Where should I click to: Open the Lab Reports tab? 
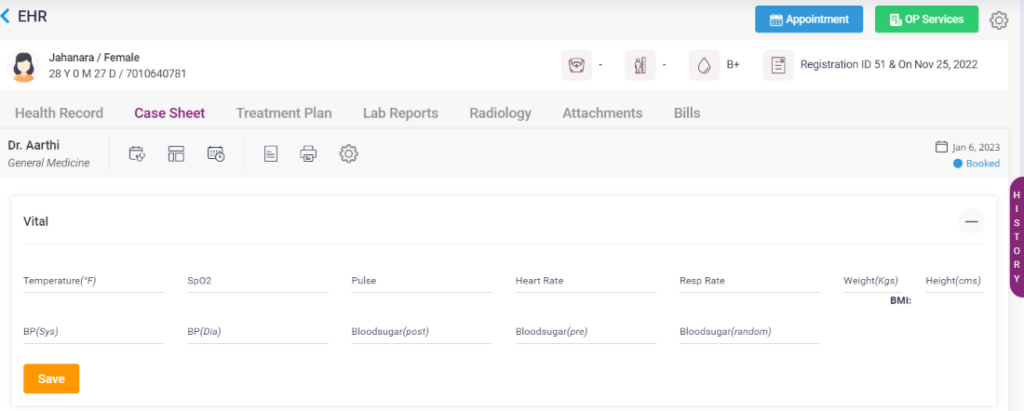coord(400,113)
